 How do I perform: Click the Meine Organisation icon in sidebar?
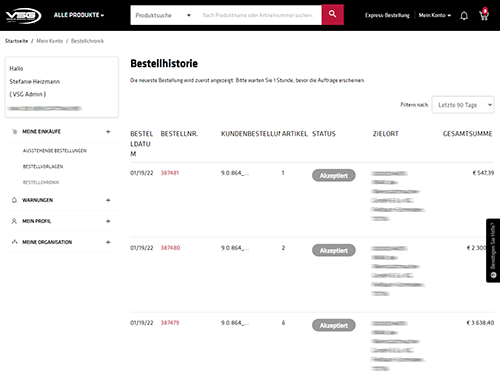point(14,242)
